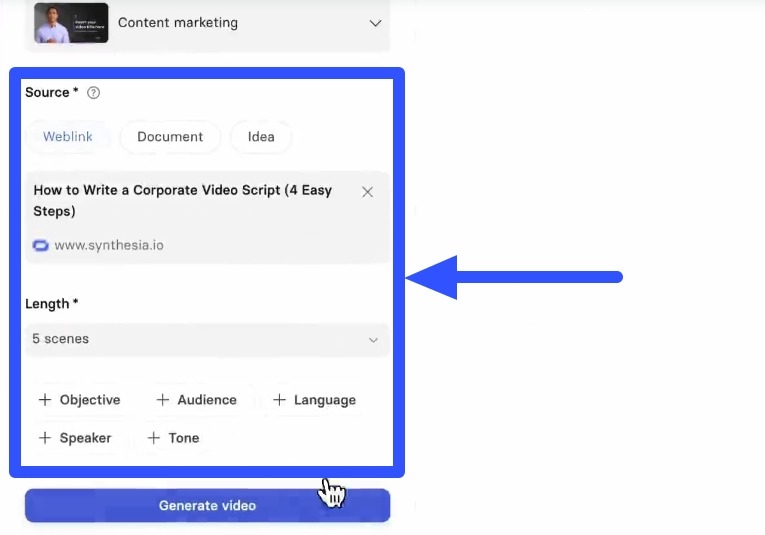Click the Content marketing template thumbnail
Screen dimensions: 765x535
[71, 22]
